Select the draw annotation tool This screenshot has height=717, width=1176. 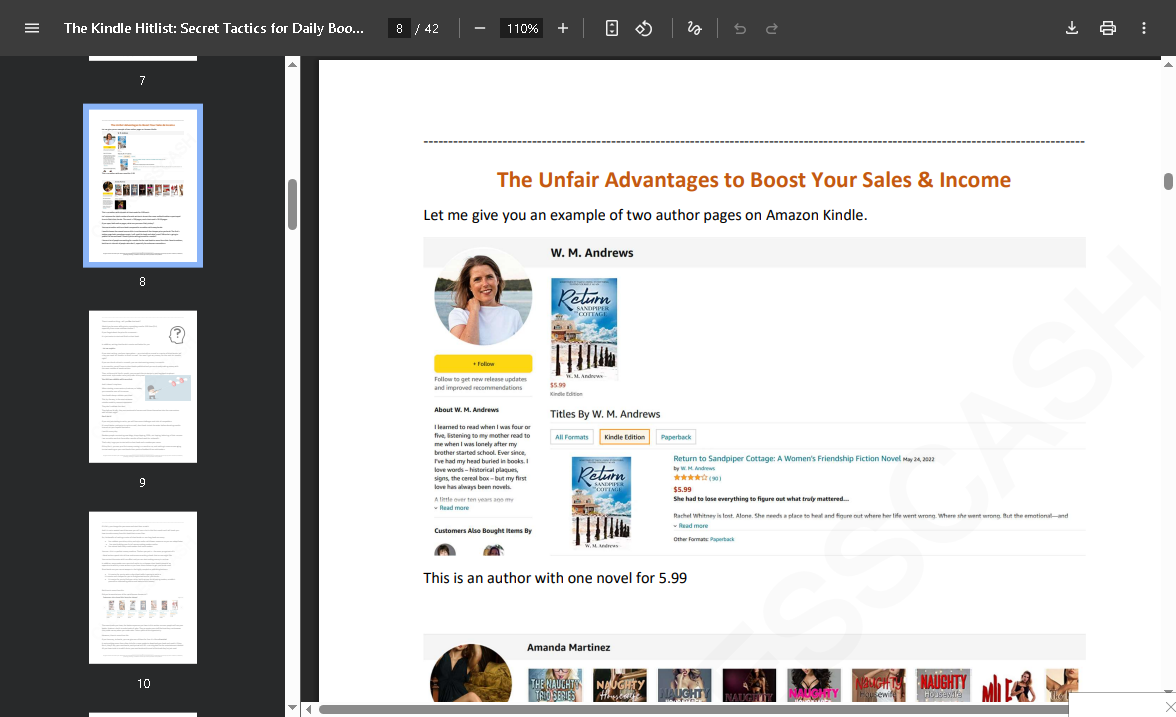pyautogui.click(x=694, y=28)
